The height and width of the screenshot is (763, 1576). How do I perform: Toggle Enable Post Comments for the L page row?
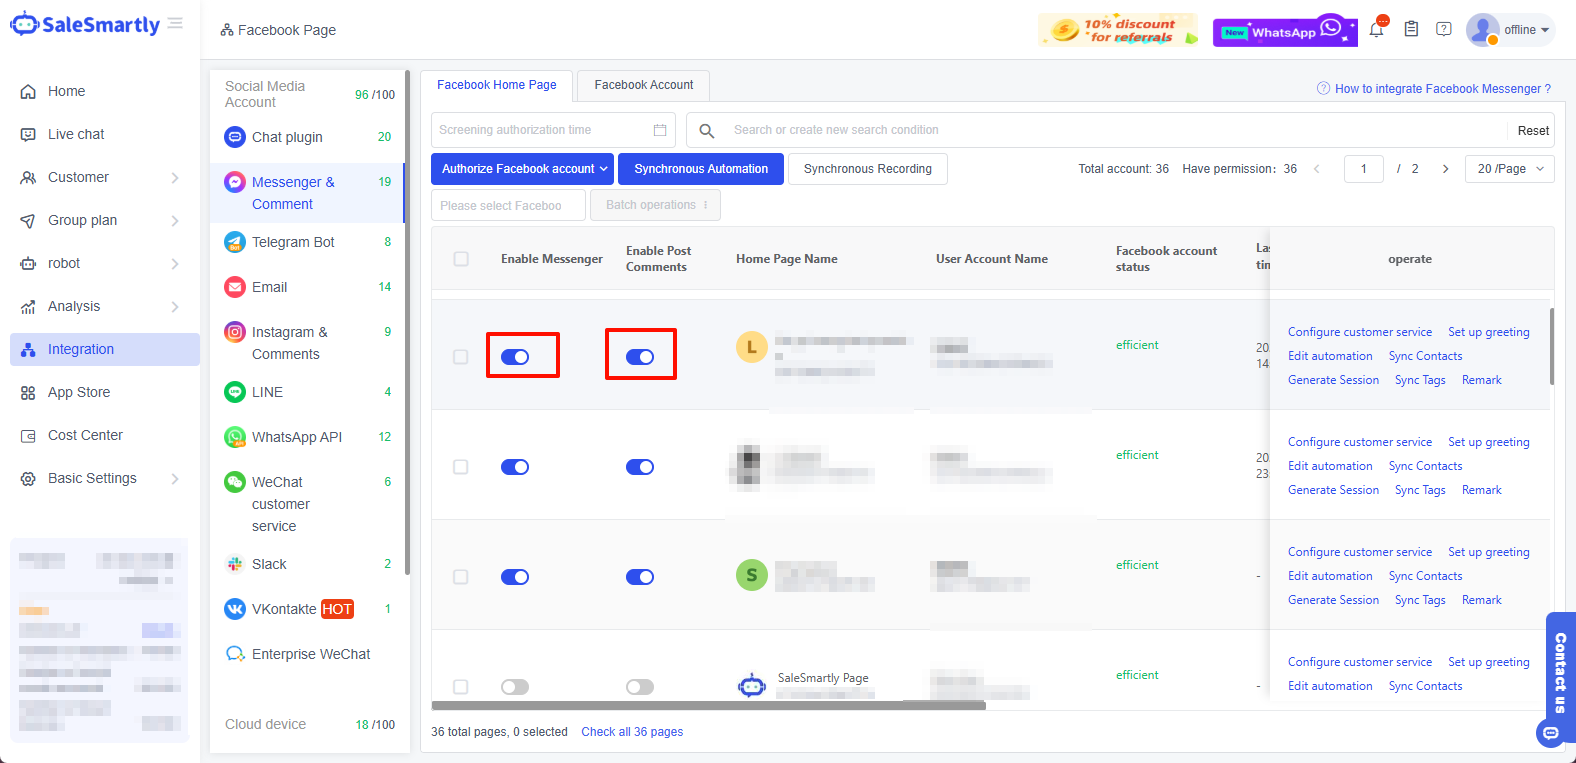[x=640, y=357]
